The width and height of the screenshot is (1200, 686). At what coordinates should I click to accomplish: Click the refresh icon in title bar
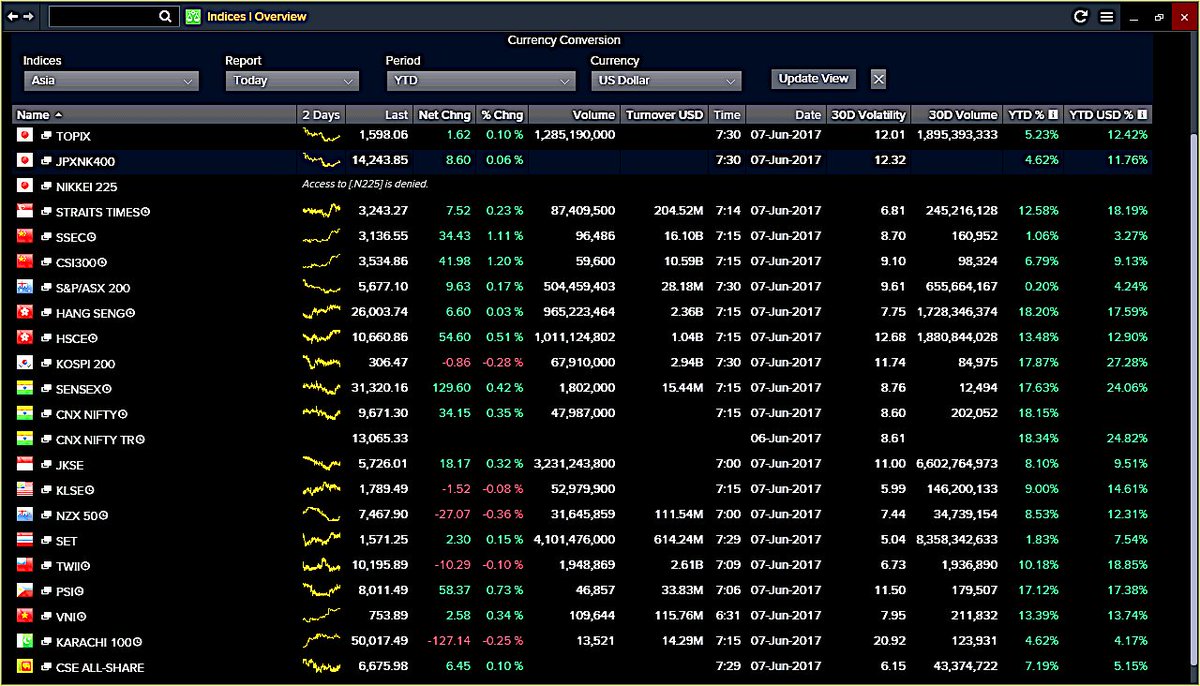(1080, 17)
